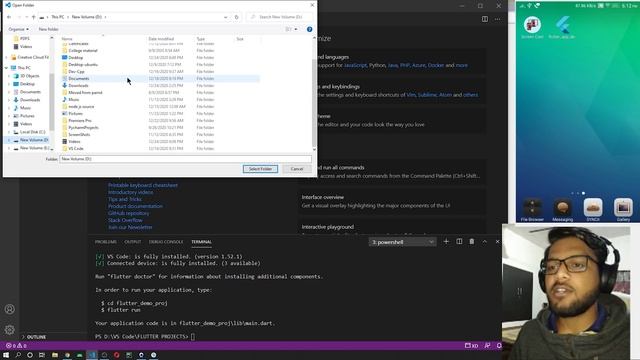Click New folder in dialog toolbar

[48, 29]
